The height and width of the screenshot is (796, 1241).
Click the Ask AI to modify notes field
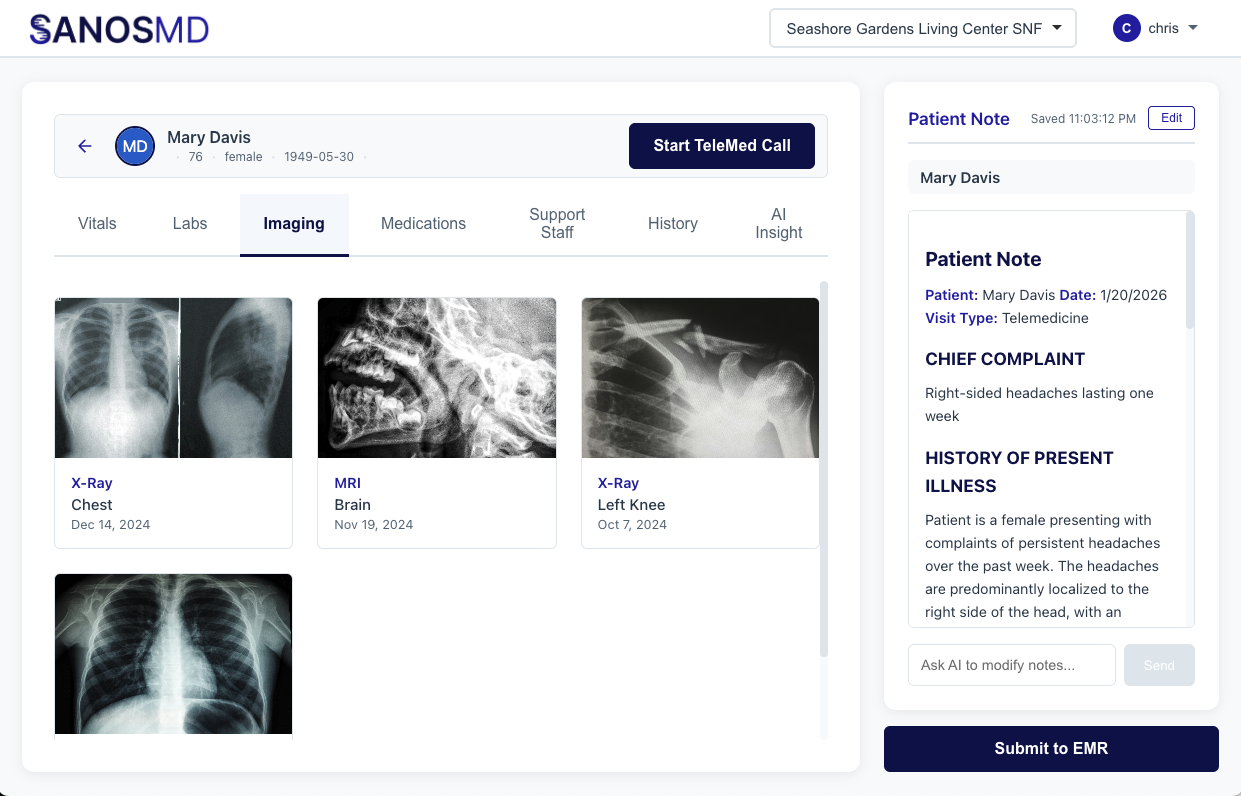pos(1011,665)
